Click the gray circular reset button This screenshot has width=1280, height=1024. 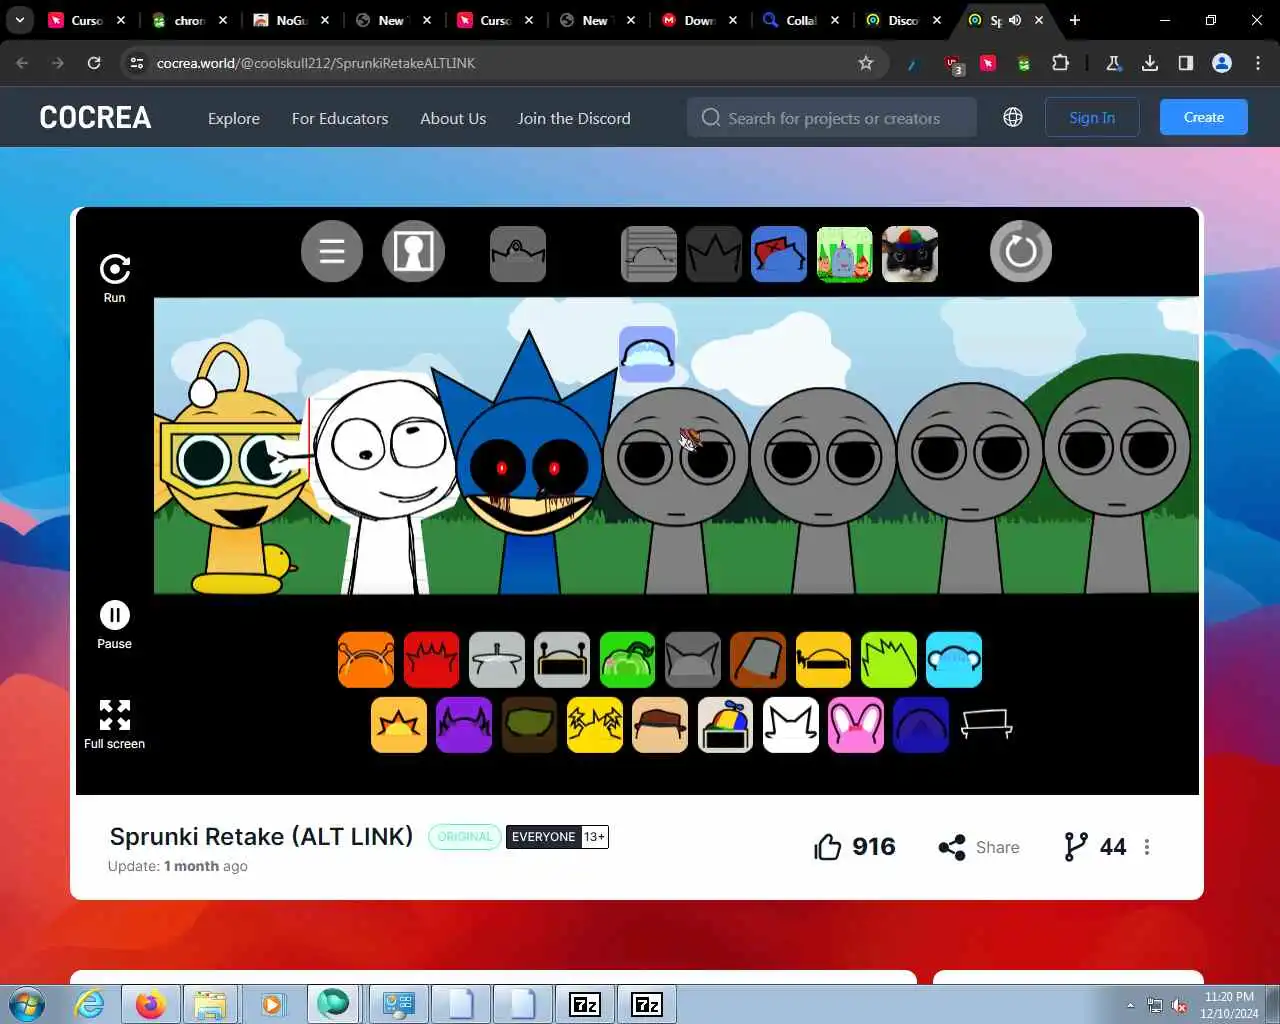(1021, 251)
